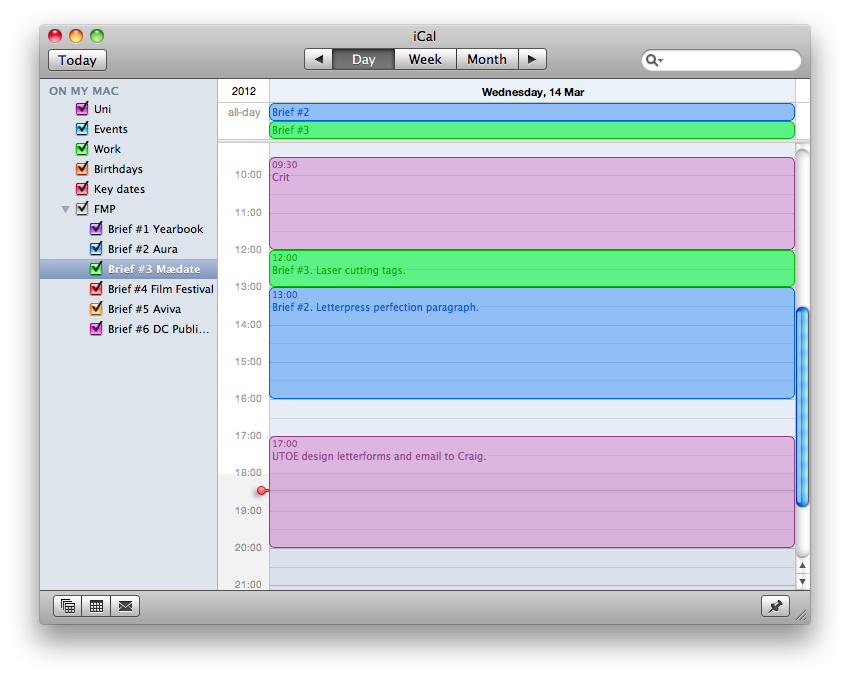Select Brief #5 Aviva in sidebar
This screenshot has width=850, height=679.
(x=144, y=309)
